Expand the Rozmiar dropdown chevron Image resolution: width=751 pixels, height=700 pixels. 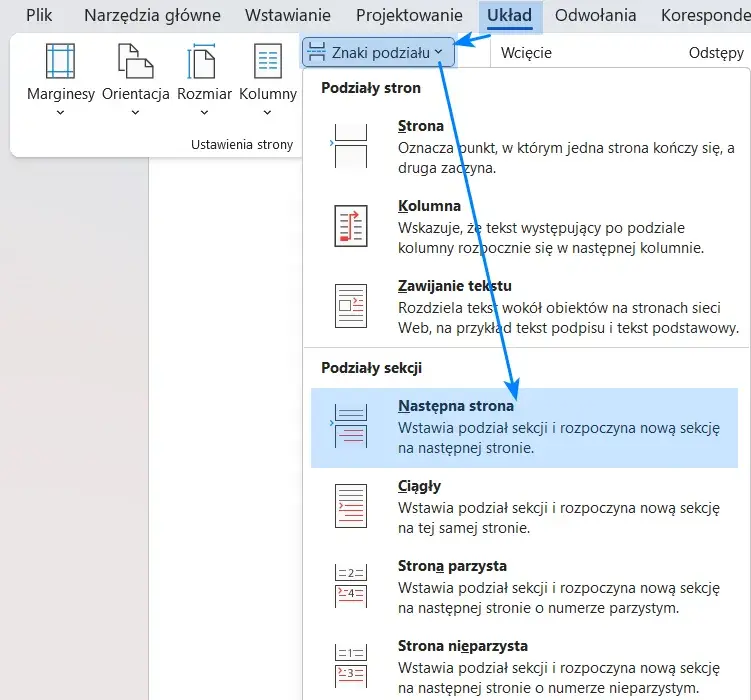click(x=205, y=113)
